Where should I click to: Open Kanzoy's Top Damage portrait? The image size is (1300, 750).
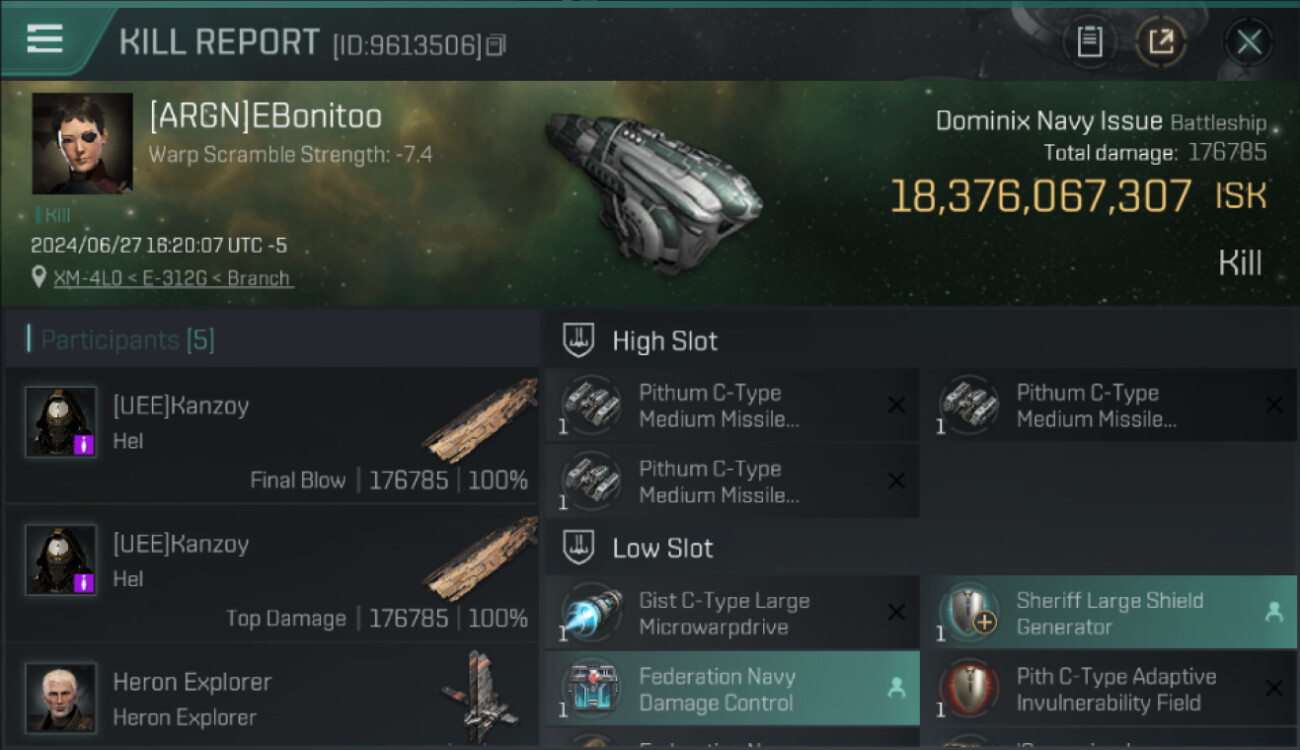click(61, 560)
